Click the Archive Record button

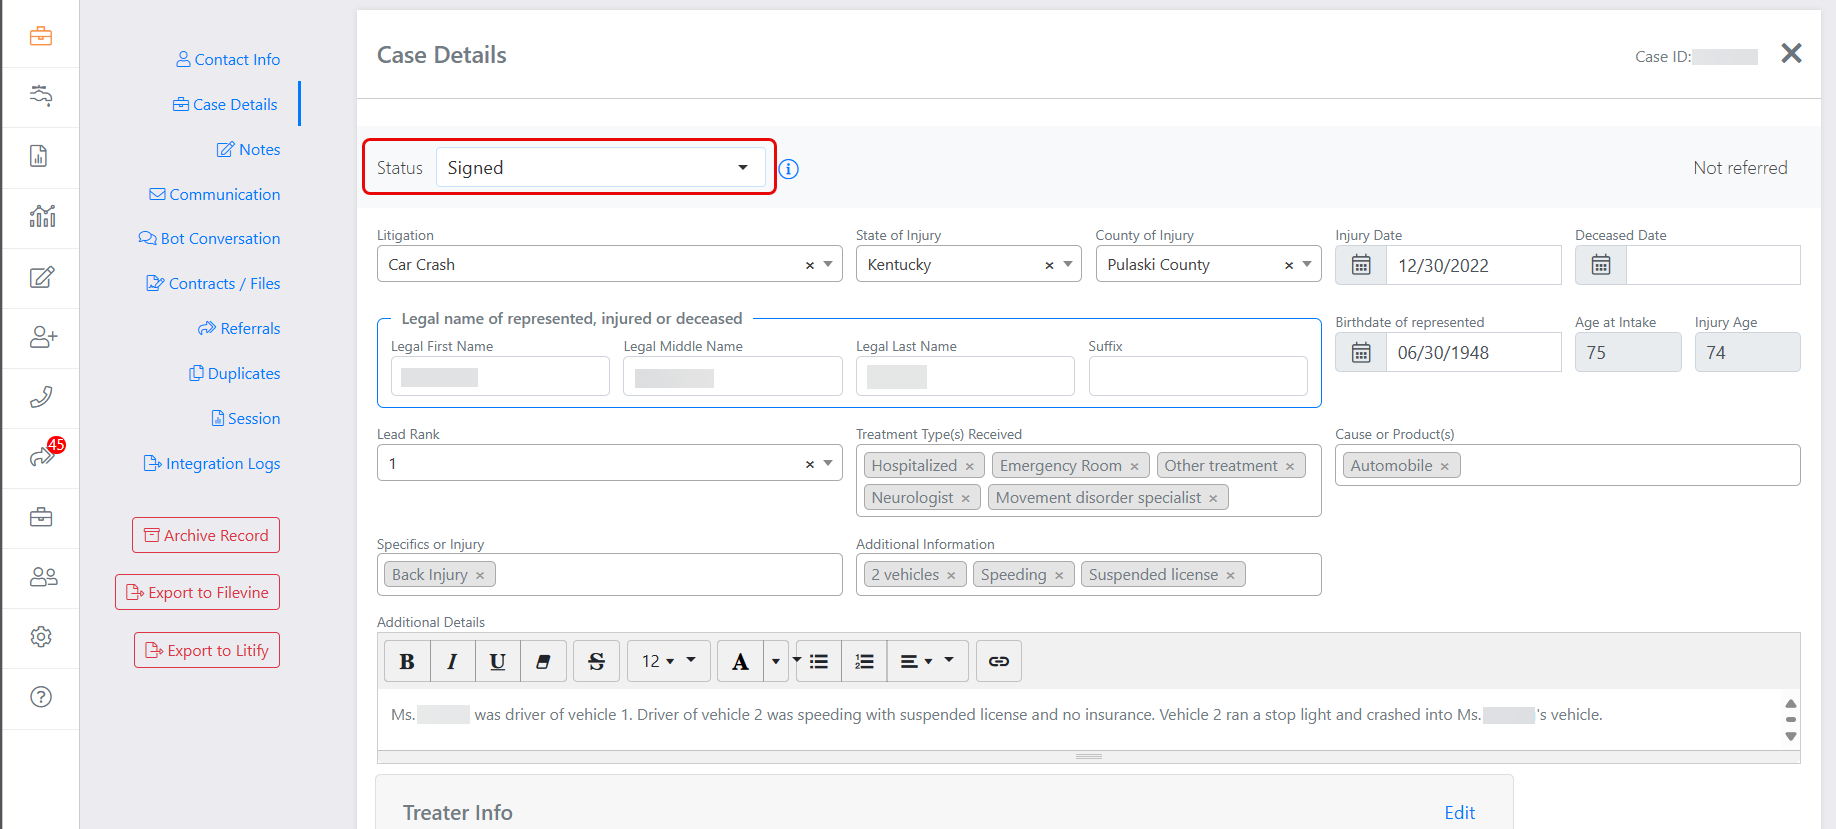(206, 535)
